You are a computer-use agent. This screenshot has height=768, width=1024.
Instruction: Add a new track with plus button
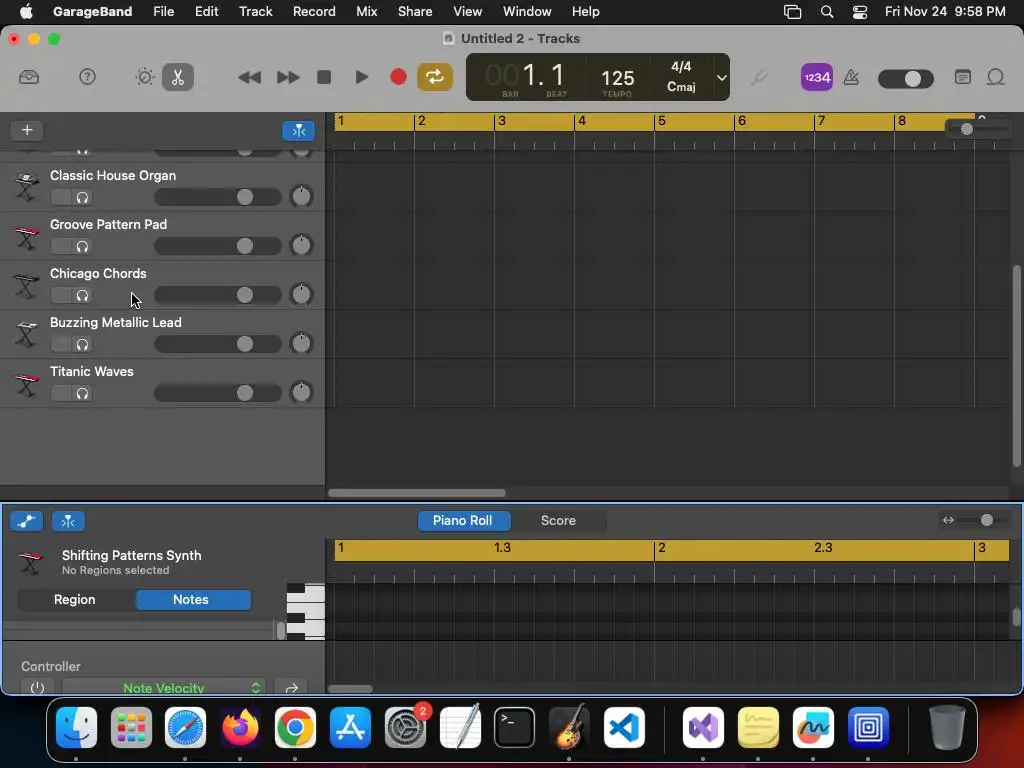point(27,130)
